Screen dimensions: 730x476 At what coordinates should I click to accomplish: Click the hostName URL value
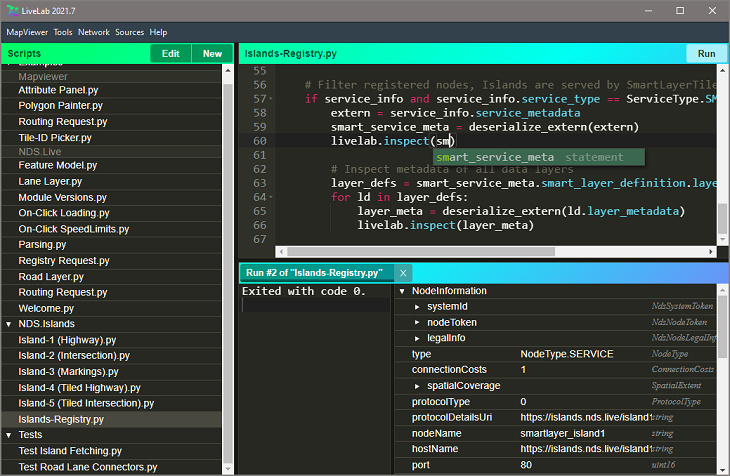coord(586,449)
